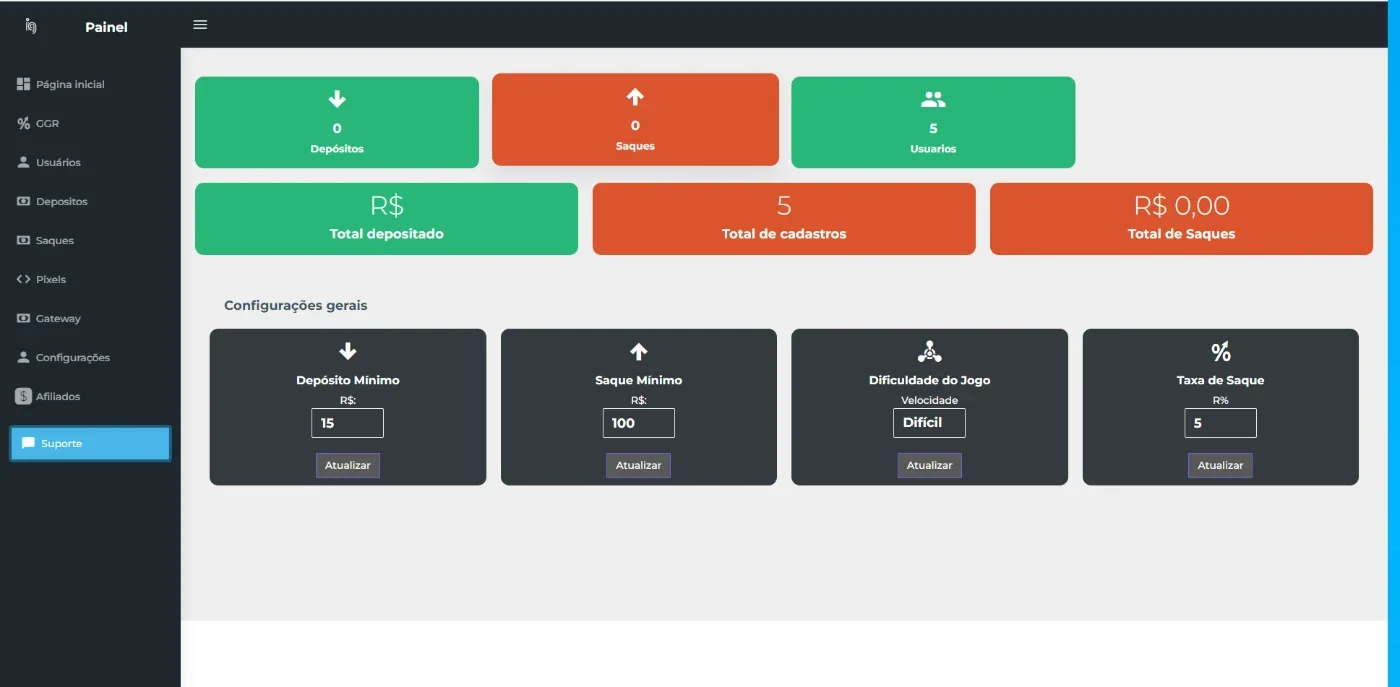
Task: Click the nodes icon above Dificuldade do Jogo
Action: (x=930, y=351)
